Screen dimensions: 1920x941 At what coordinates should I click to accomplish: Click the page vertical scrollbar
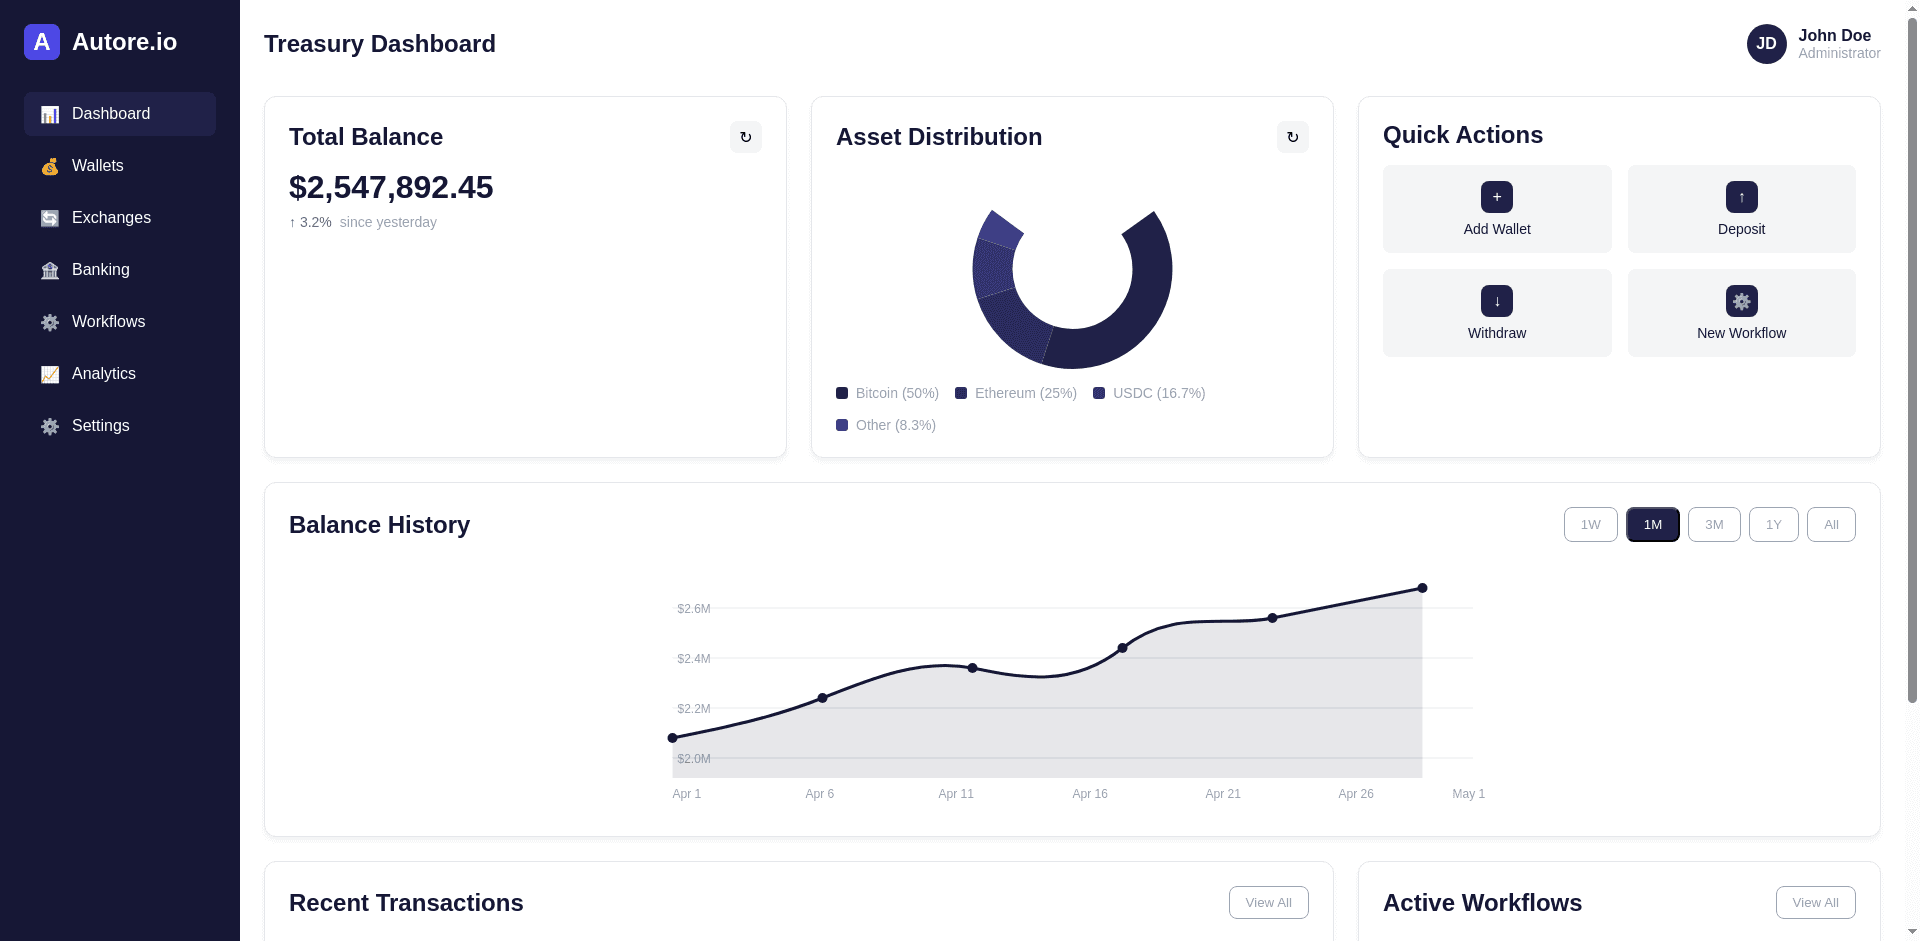point(1912,360)
